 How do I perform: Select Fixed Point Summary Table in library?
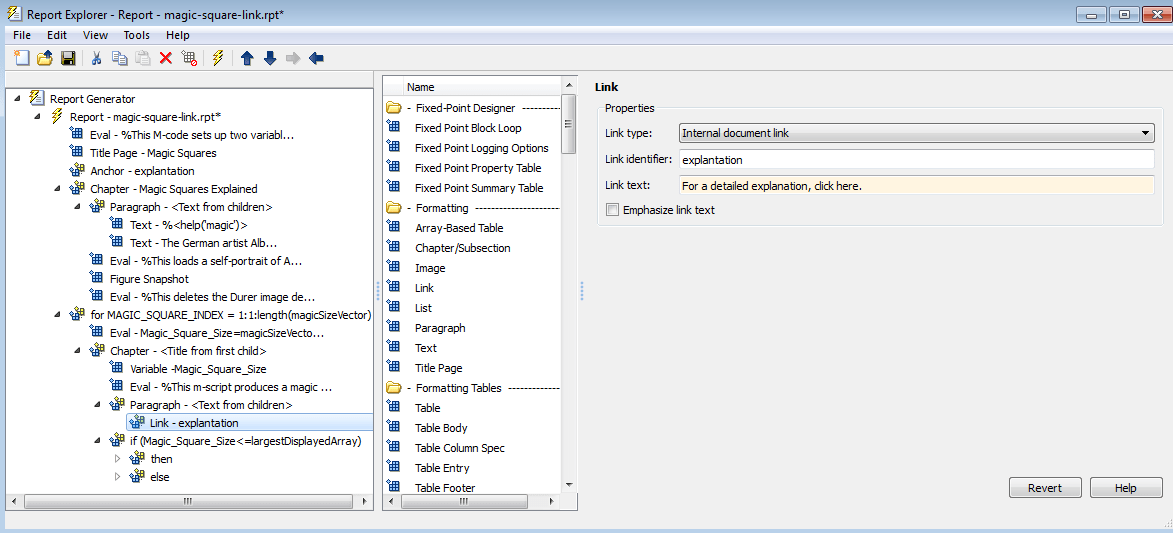pos(479,188)
